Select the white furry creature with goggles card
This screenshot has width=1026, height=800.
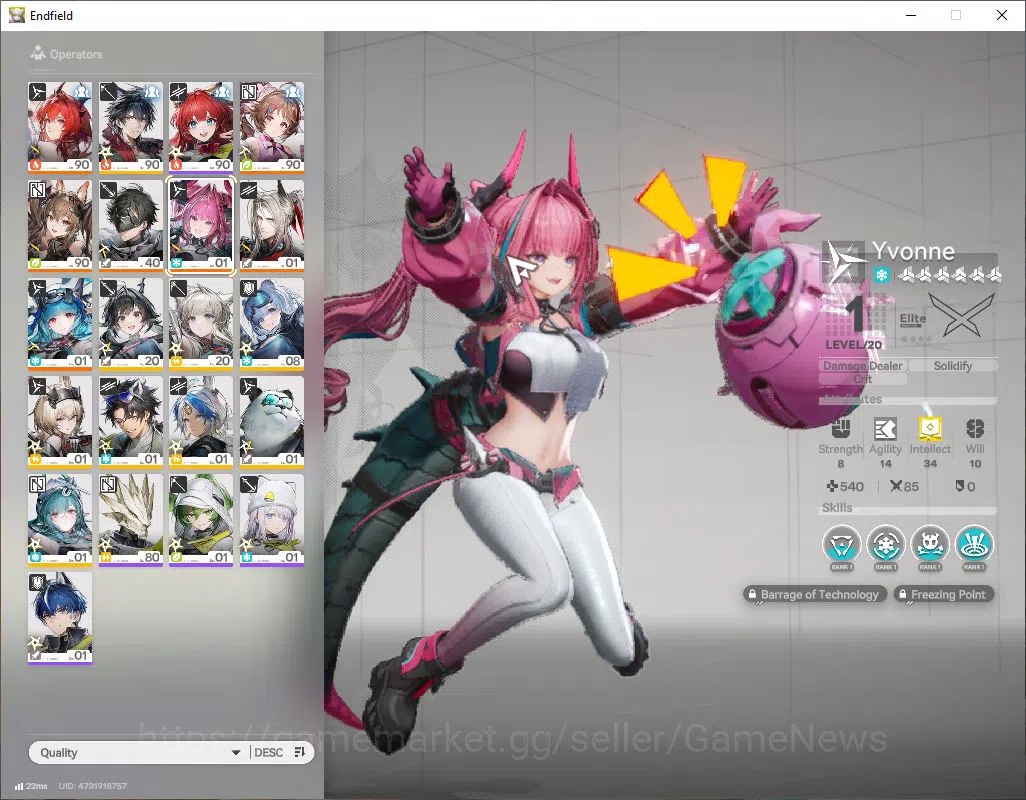tap(272, 421)
